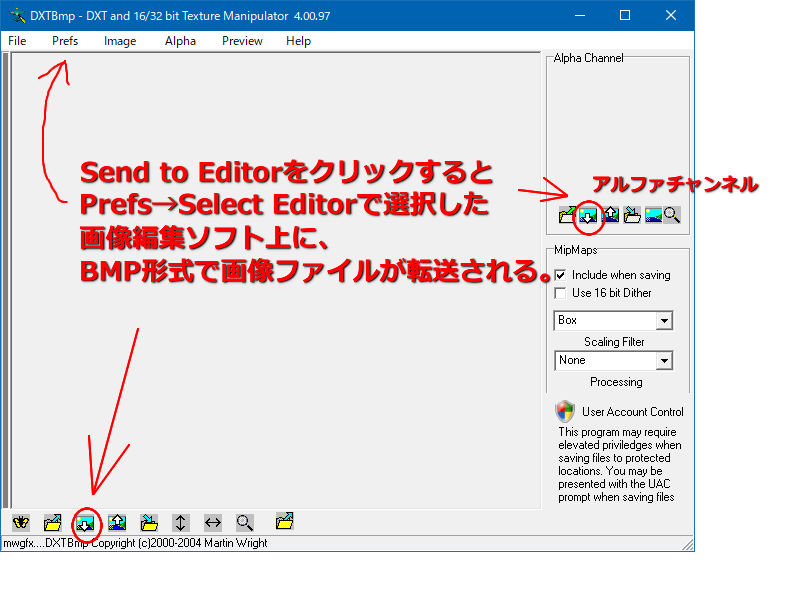The height and width of the screenshot is (600, 800).
Task: Minimize the DXTBmp window
Action: coord(580,15)
